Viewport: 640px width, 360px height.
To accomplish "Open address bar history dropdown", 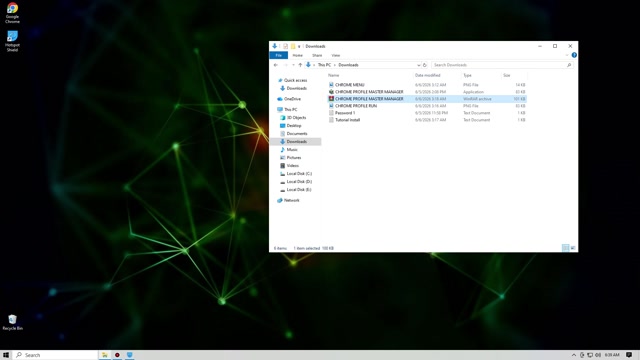I will coord(418,65).
